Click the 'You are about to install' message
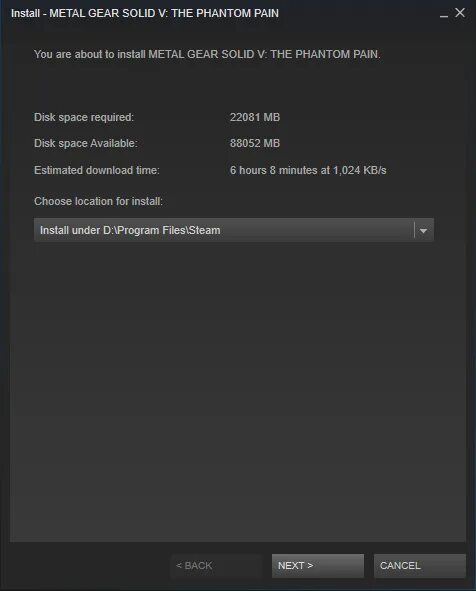Image resolution: width=476 pixels, height=591 pixels. click(x=207, y=54)
